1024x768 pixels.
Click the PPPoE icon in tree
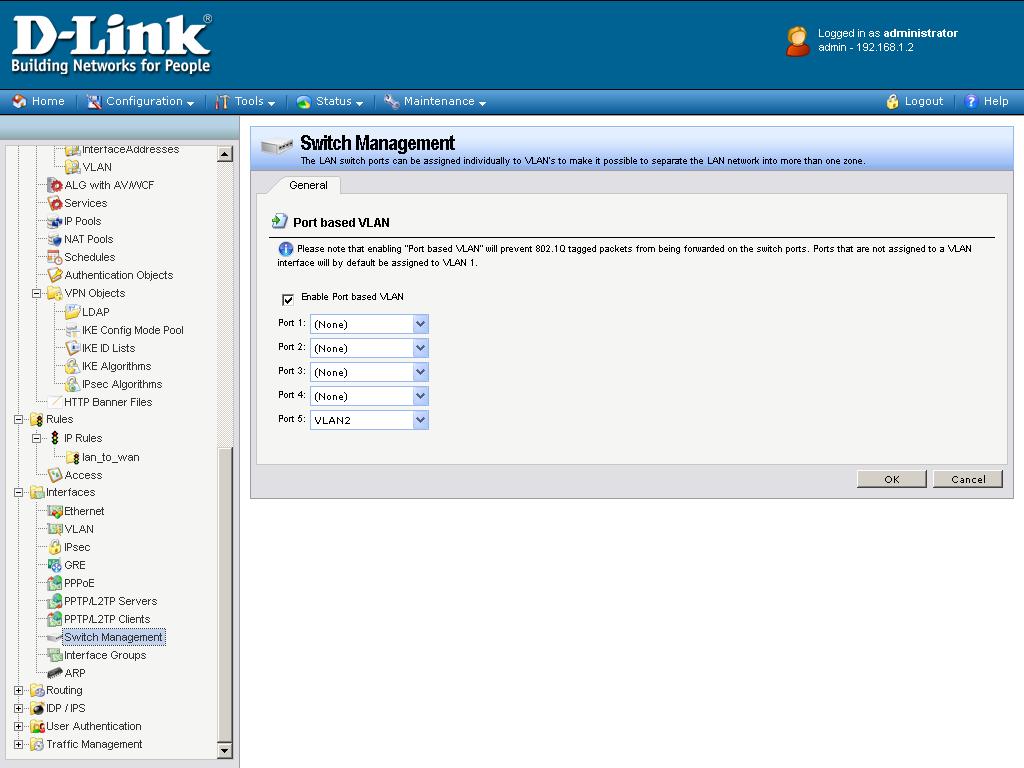[x=55, y=583]
